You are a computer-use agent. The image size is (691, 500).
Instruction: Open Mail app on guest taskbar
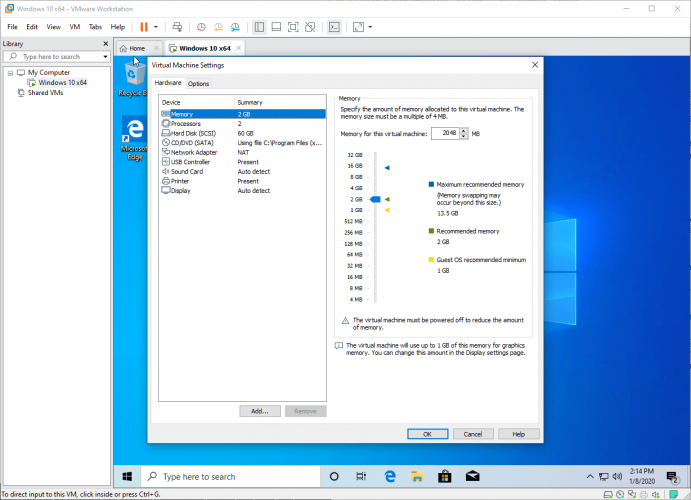coord(472,477)
